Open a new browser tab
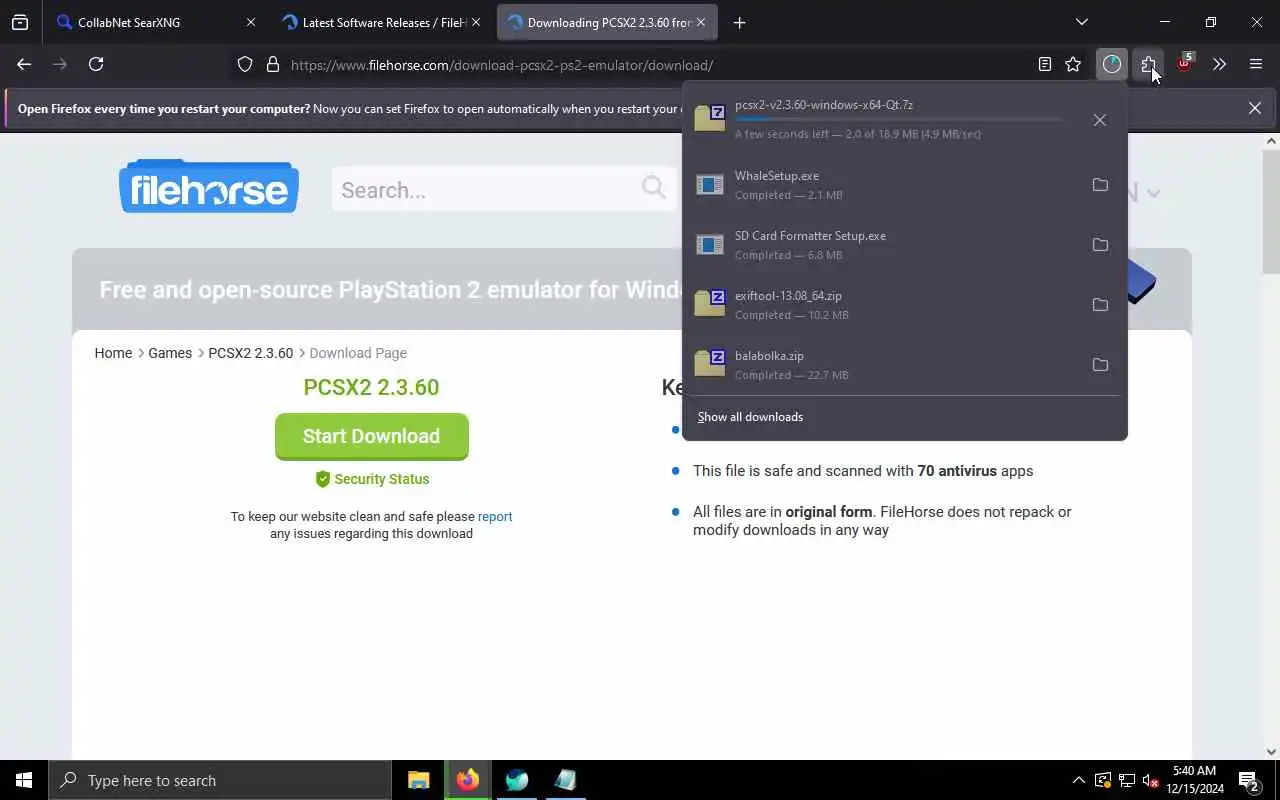1280x800 pixels. coord(739,22)
